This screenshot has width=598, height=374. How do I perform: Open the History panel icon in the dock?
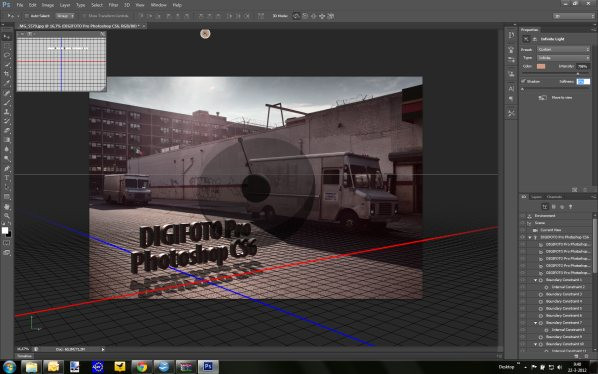tap(511, 35)
